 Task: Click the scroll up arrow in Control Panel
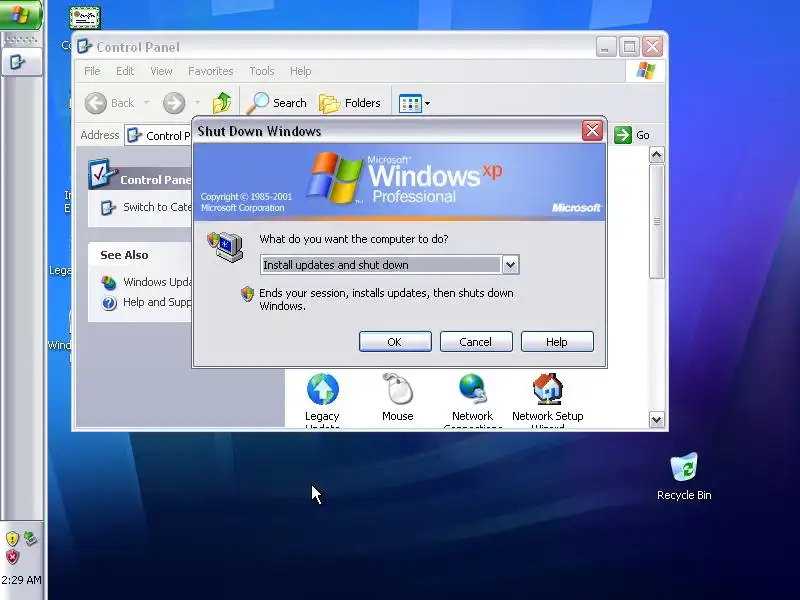(x=657, y=155)
